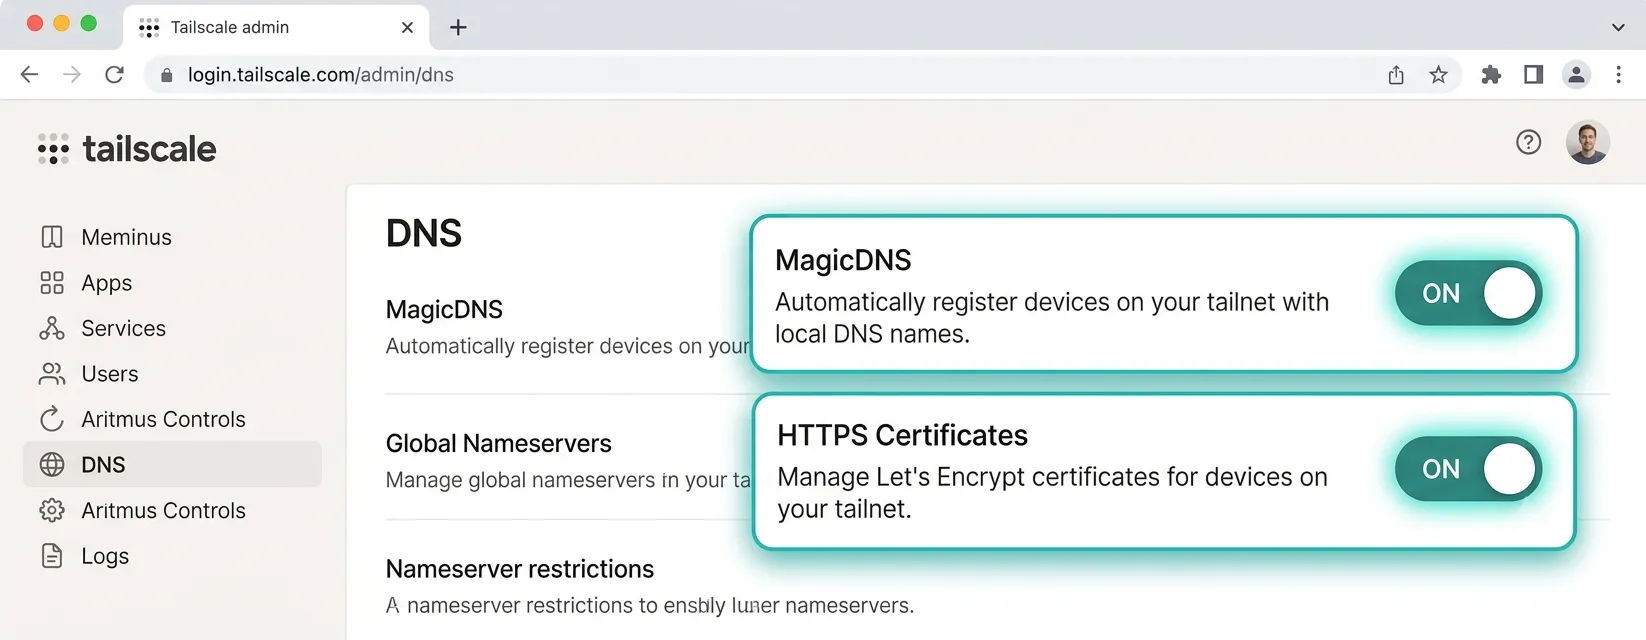This screenshot has height=640, width=1646.
Task: Click the Logs document icon
Action: [52, 556]
